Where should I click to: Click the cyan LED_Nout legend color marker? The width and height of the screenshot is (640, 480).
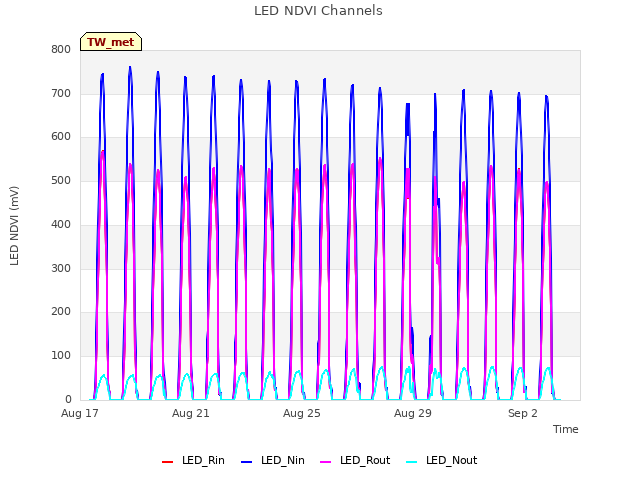[x=412, y=462]
